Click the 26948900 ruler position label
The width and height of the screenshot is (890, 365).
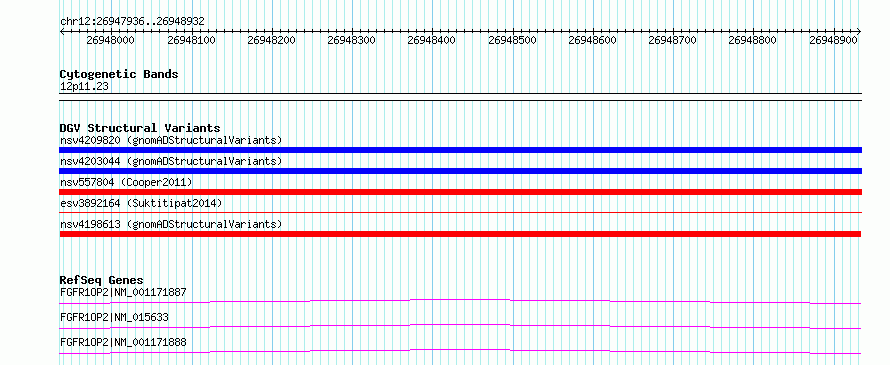point(833,41)
